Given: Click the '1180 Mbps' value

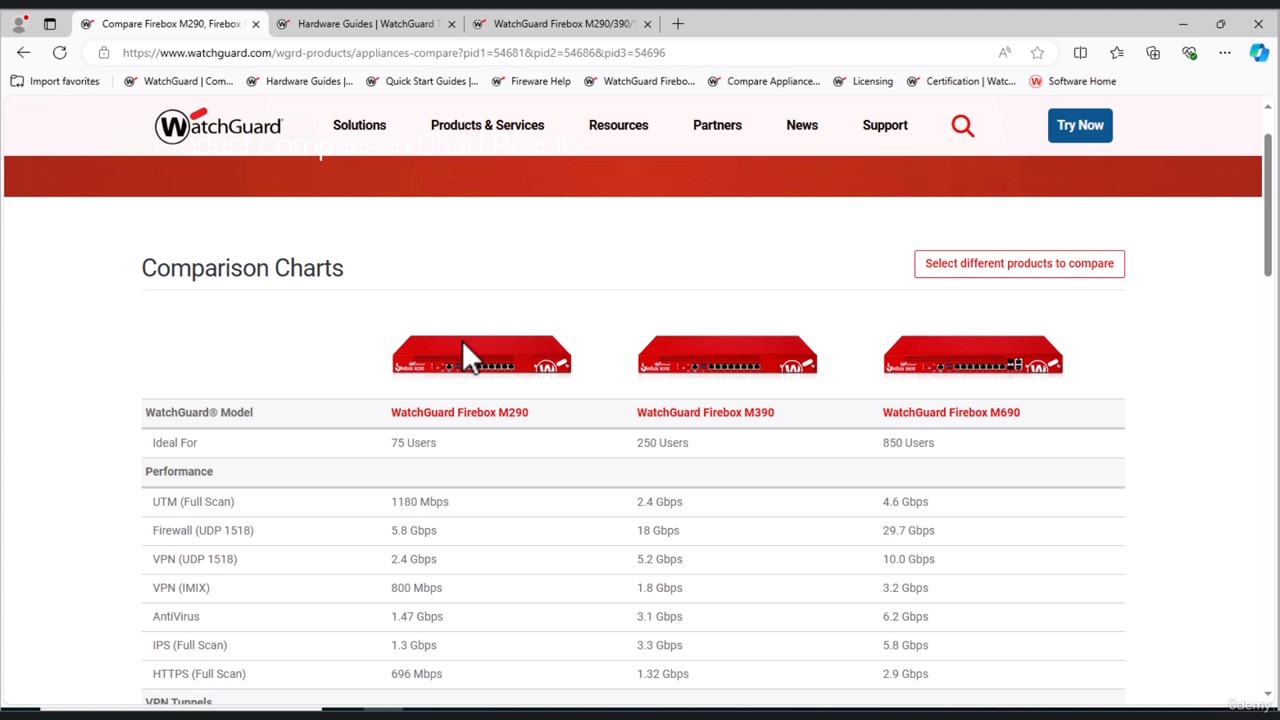Looking at the screenshot, I should tap(420, 502).
